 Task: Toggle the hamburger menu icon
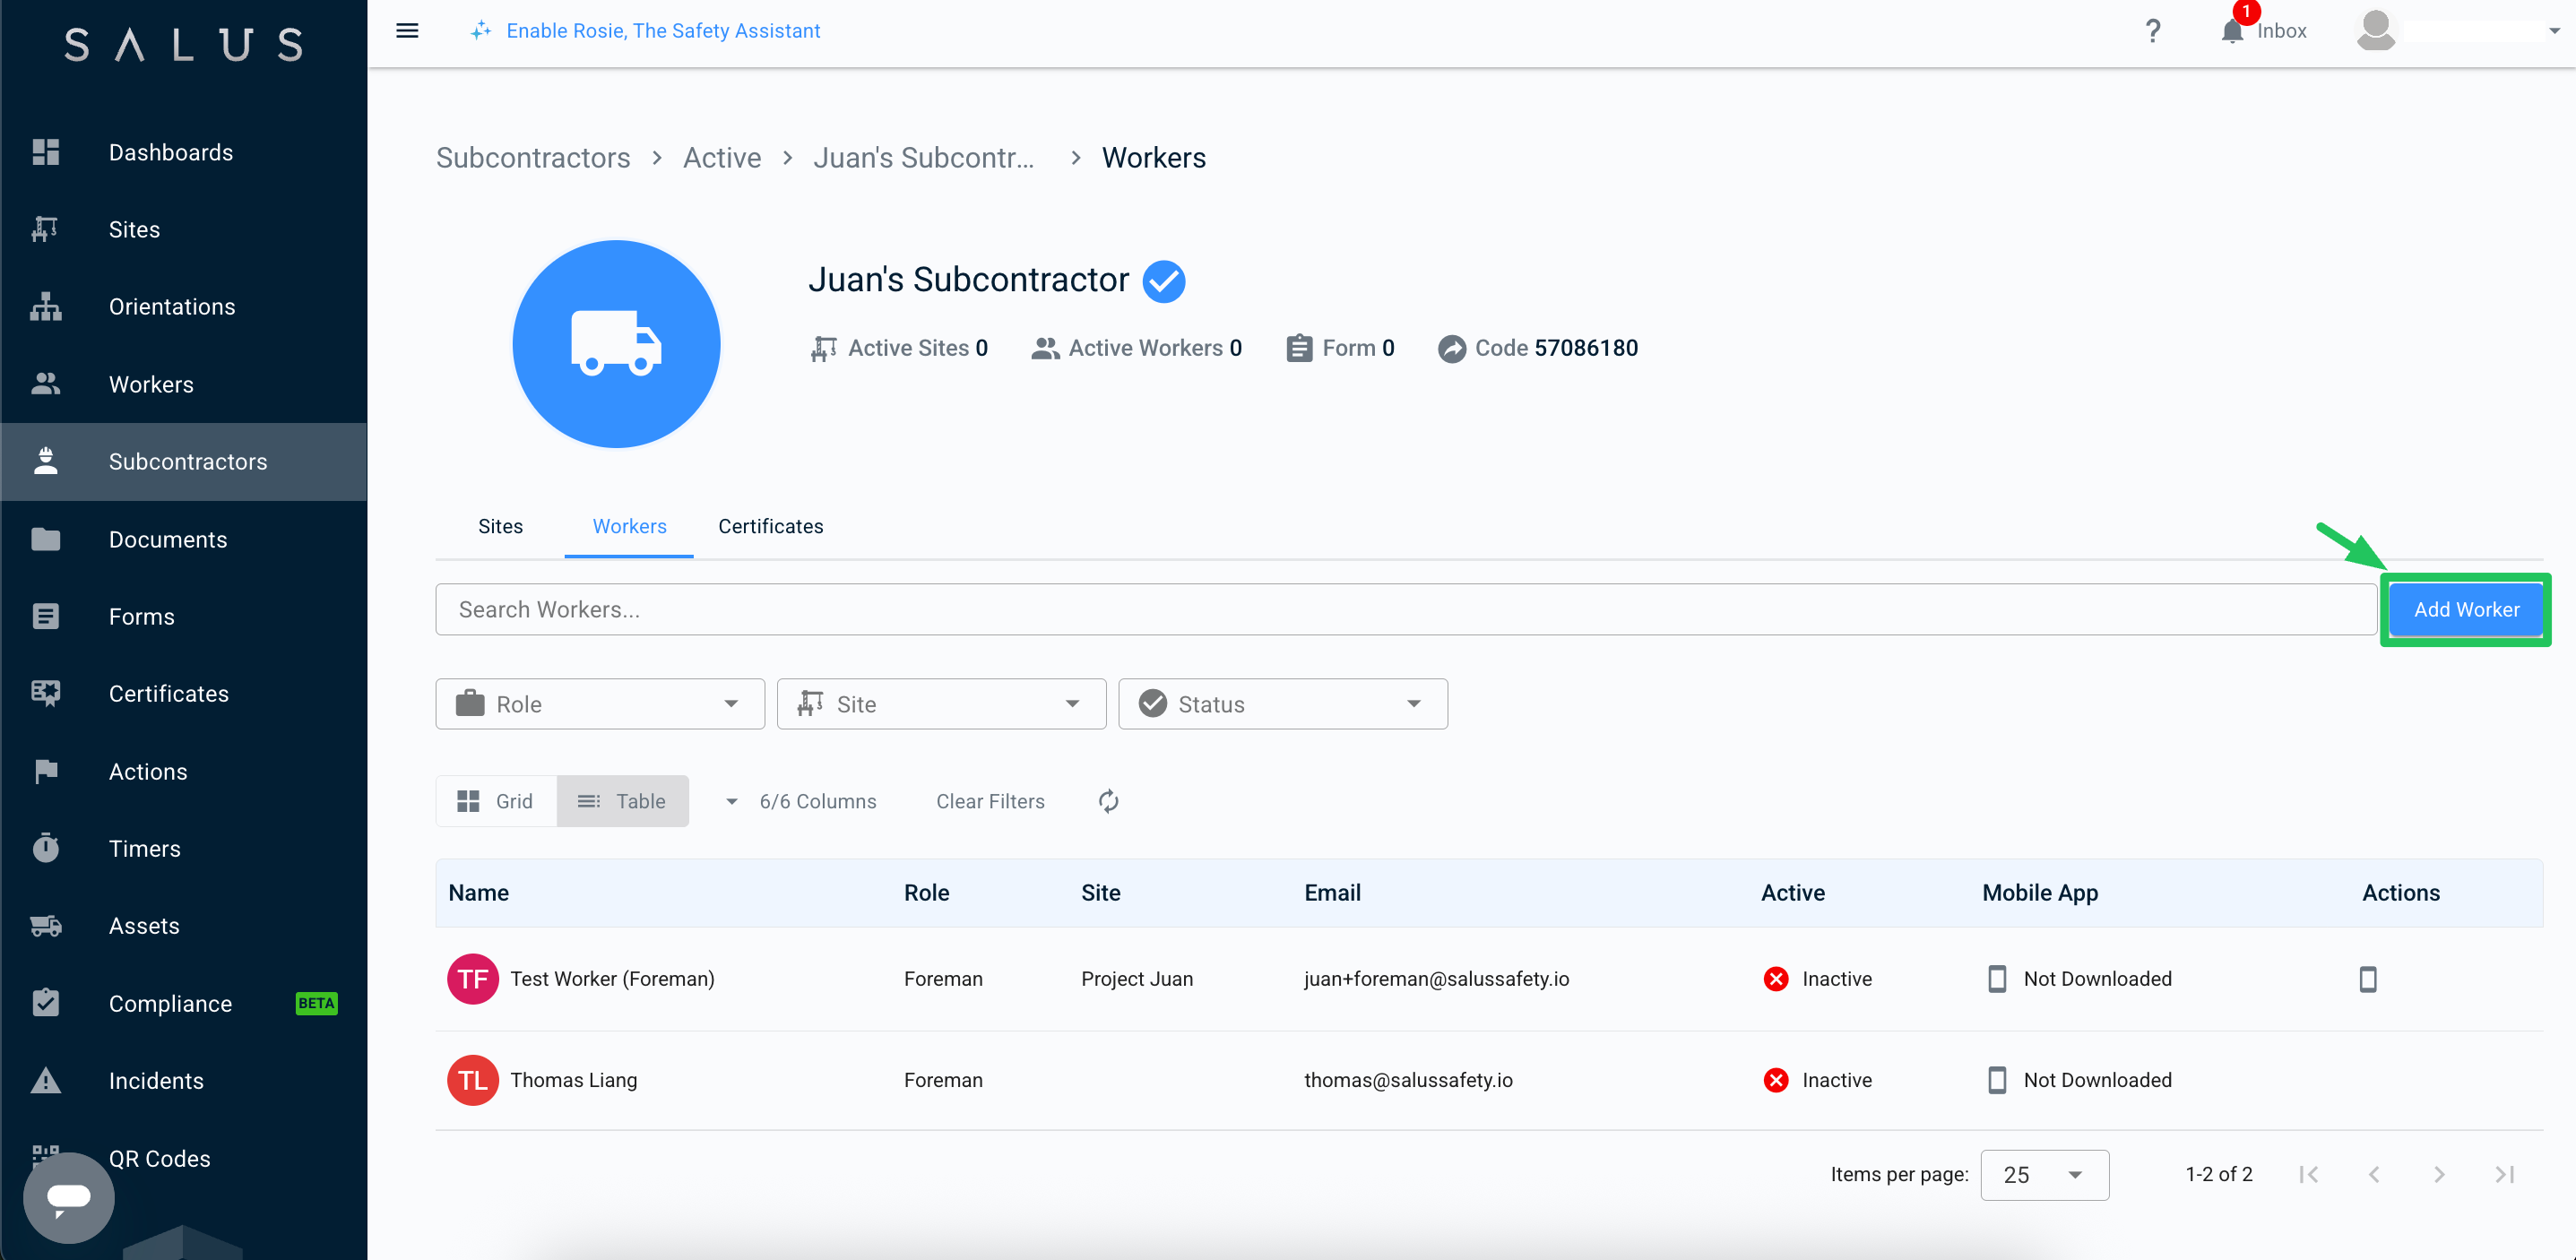coord(407,31)
